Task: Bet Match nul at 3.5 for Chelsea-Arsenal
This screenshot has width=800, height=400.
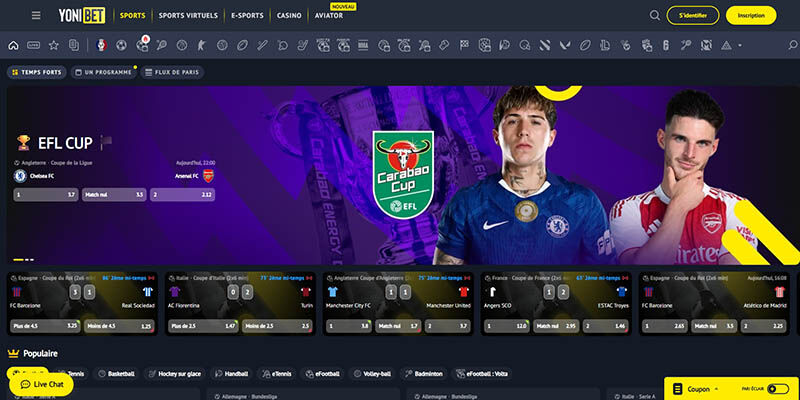Action: (x=114, y=195)
